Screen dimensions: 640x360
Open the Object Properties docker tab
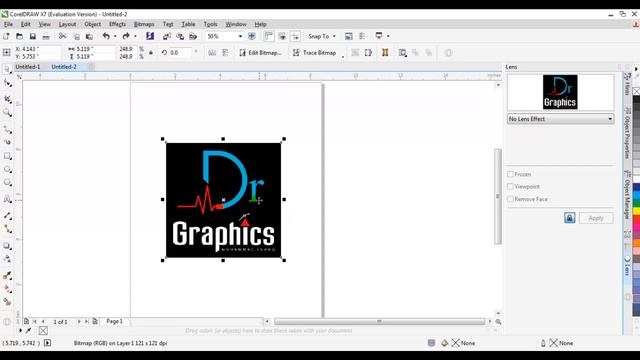tap(627, 133)
